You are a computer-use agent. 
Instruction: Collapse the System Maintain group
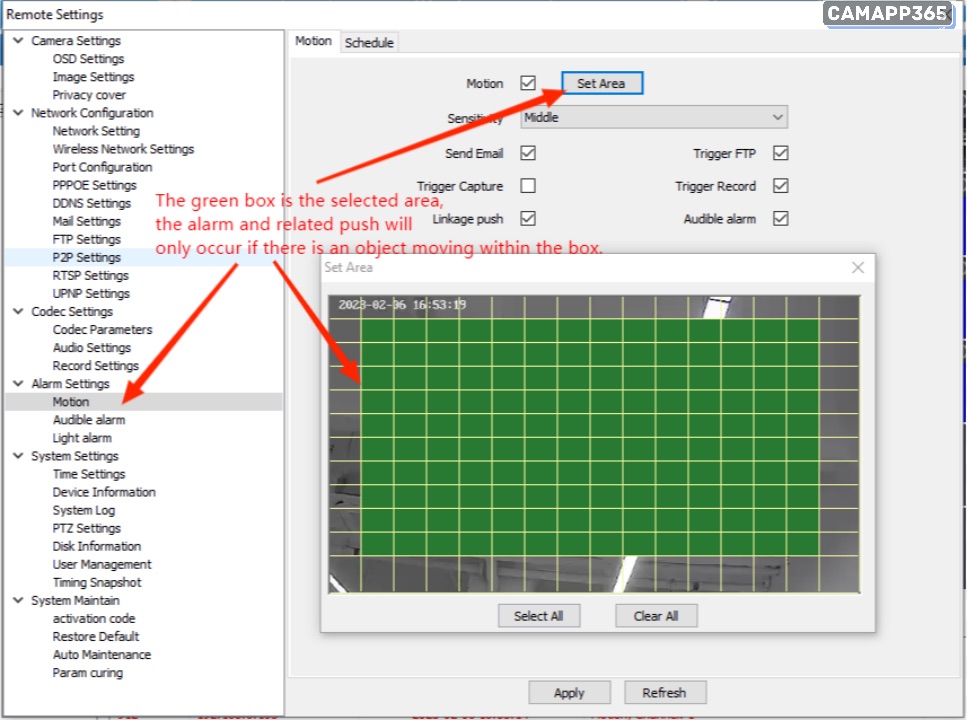(19, 601)
